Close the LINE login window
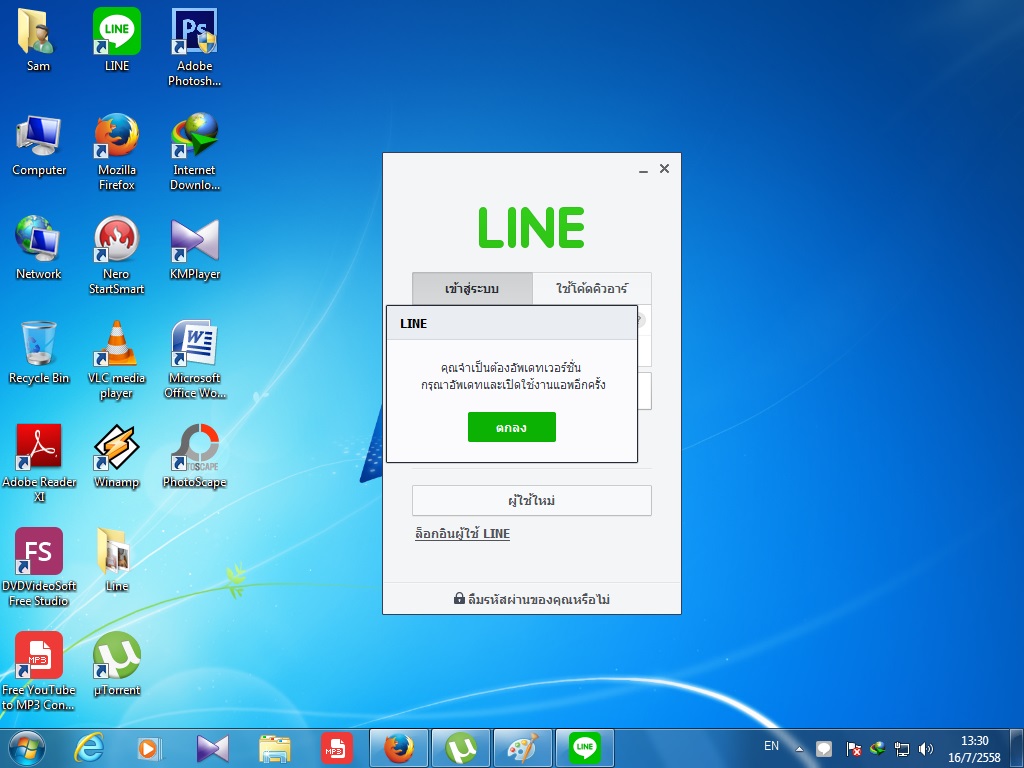The height and width of the screenshot is (768, 1024). (664, 168)
